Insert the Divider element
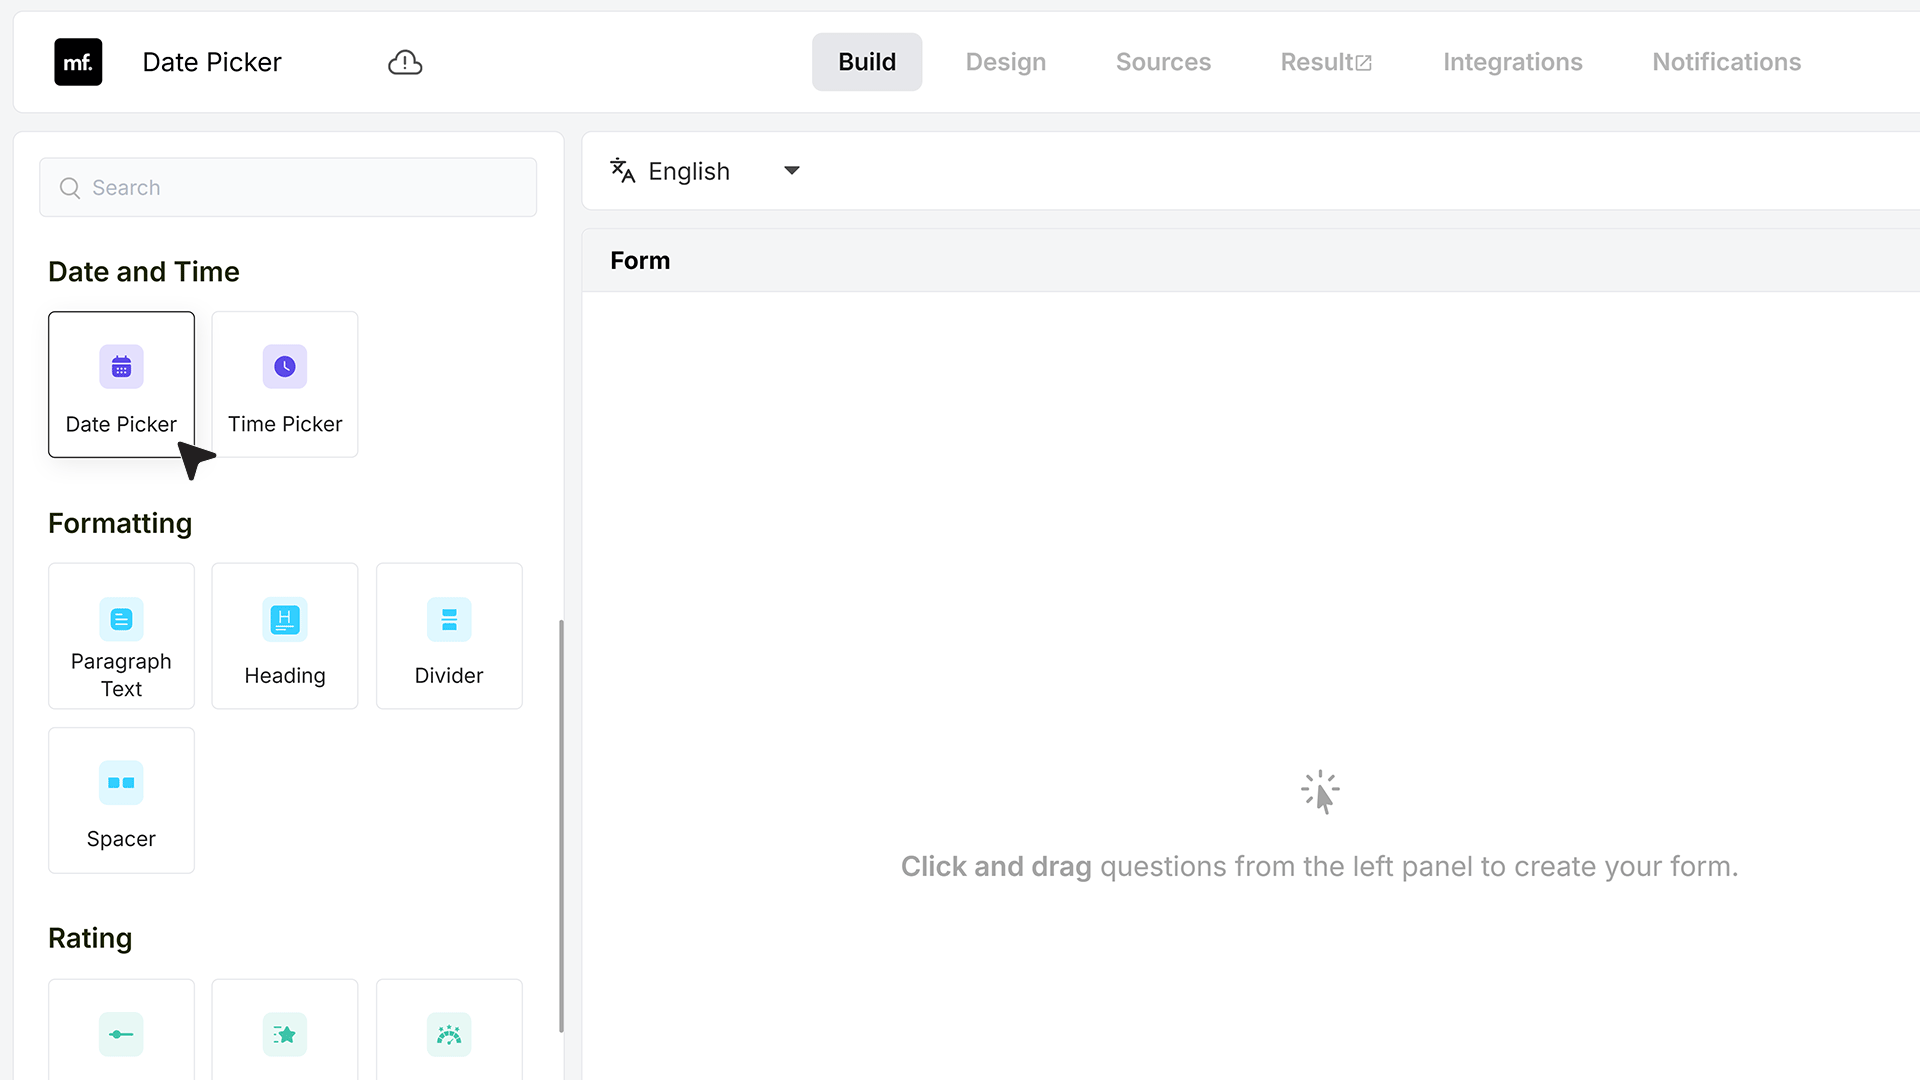Viewport: 1920px width, 1080px height. [449, 636]
